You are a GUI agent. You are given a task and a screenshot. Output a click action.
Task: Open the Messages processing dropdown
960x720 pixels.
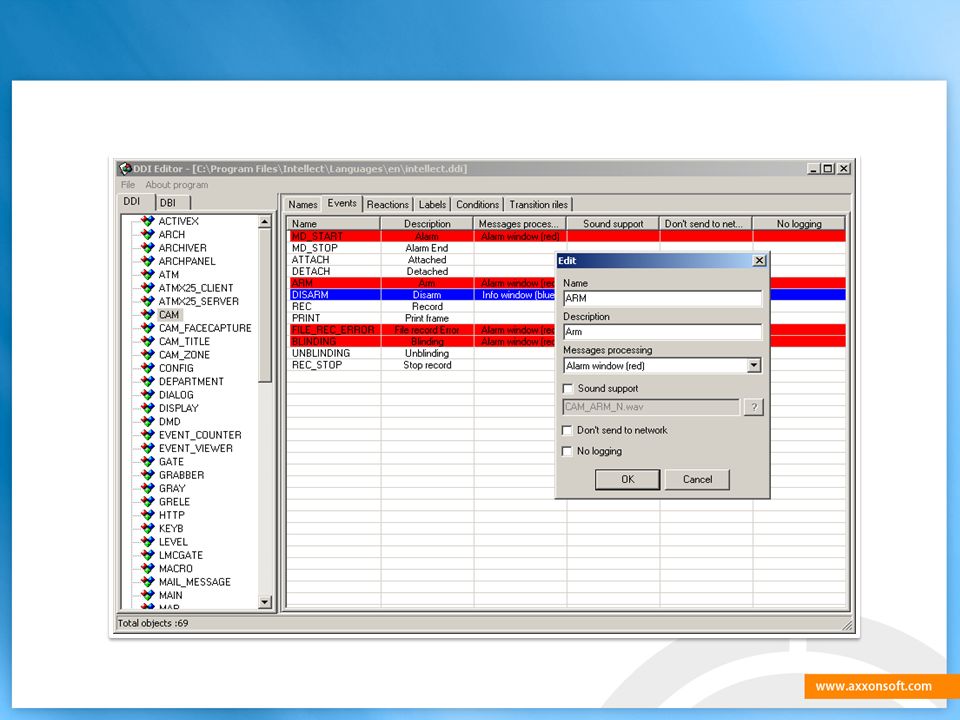pos(754,366)
